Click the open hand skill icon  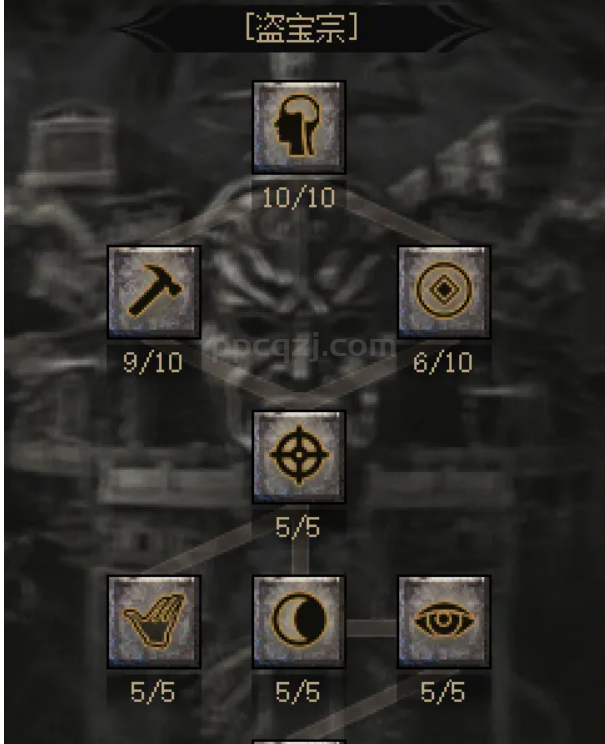(154, 622)
